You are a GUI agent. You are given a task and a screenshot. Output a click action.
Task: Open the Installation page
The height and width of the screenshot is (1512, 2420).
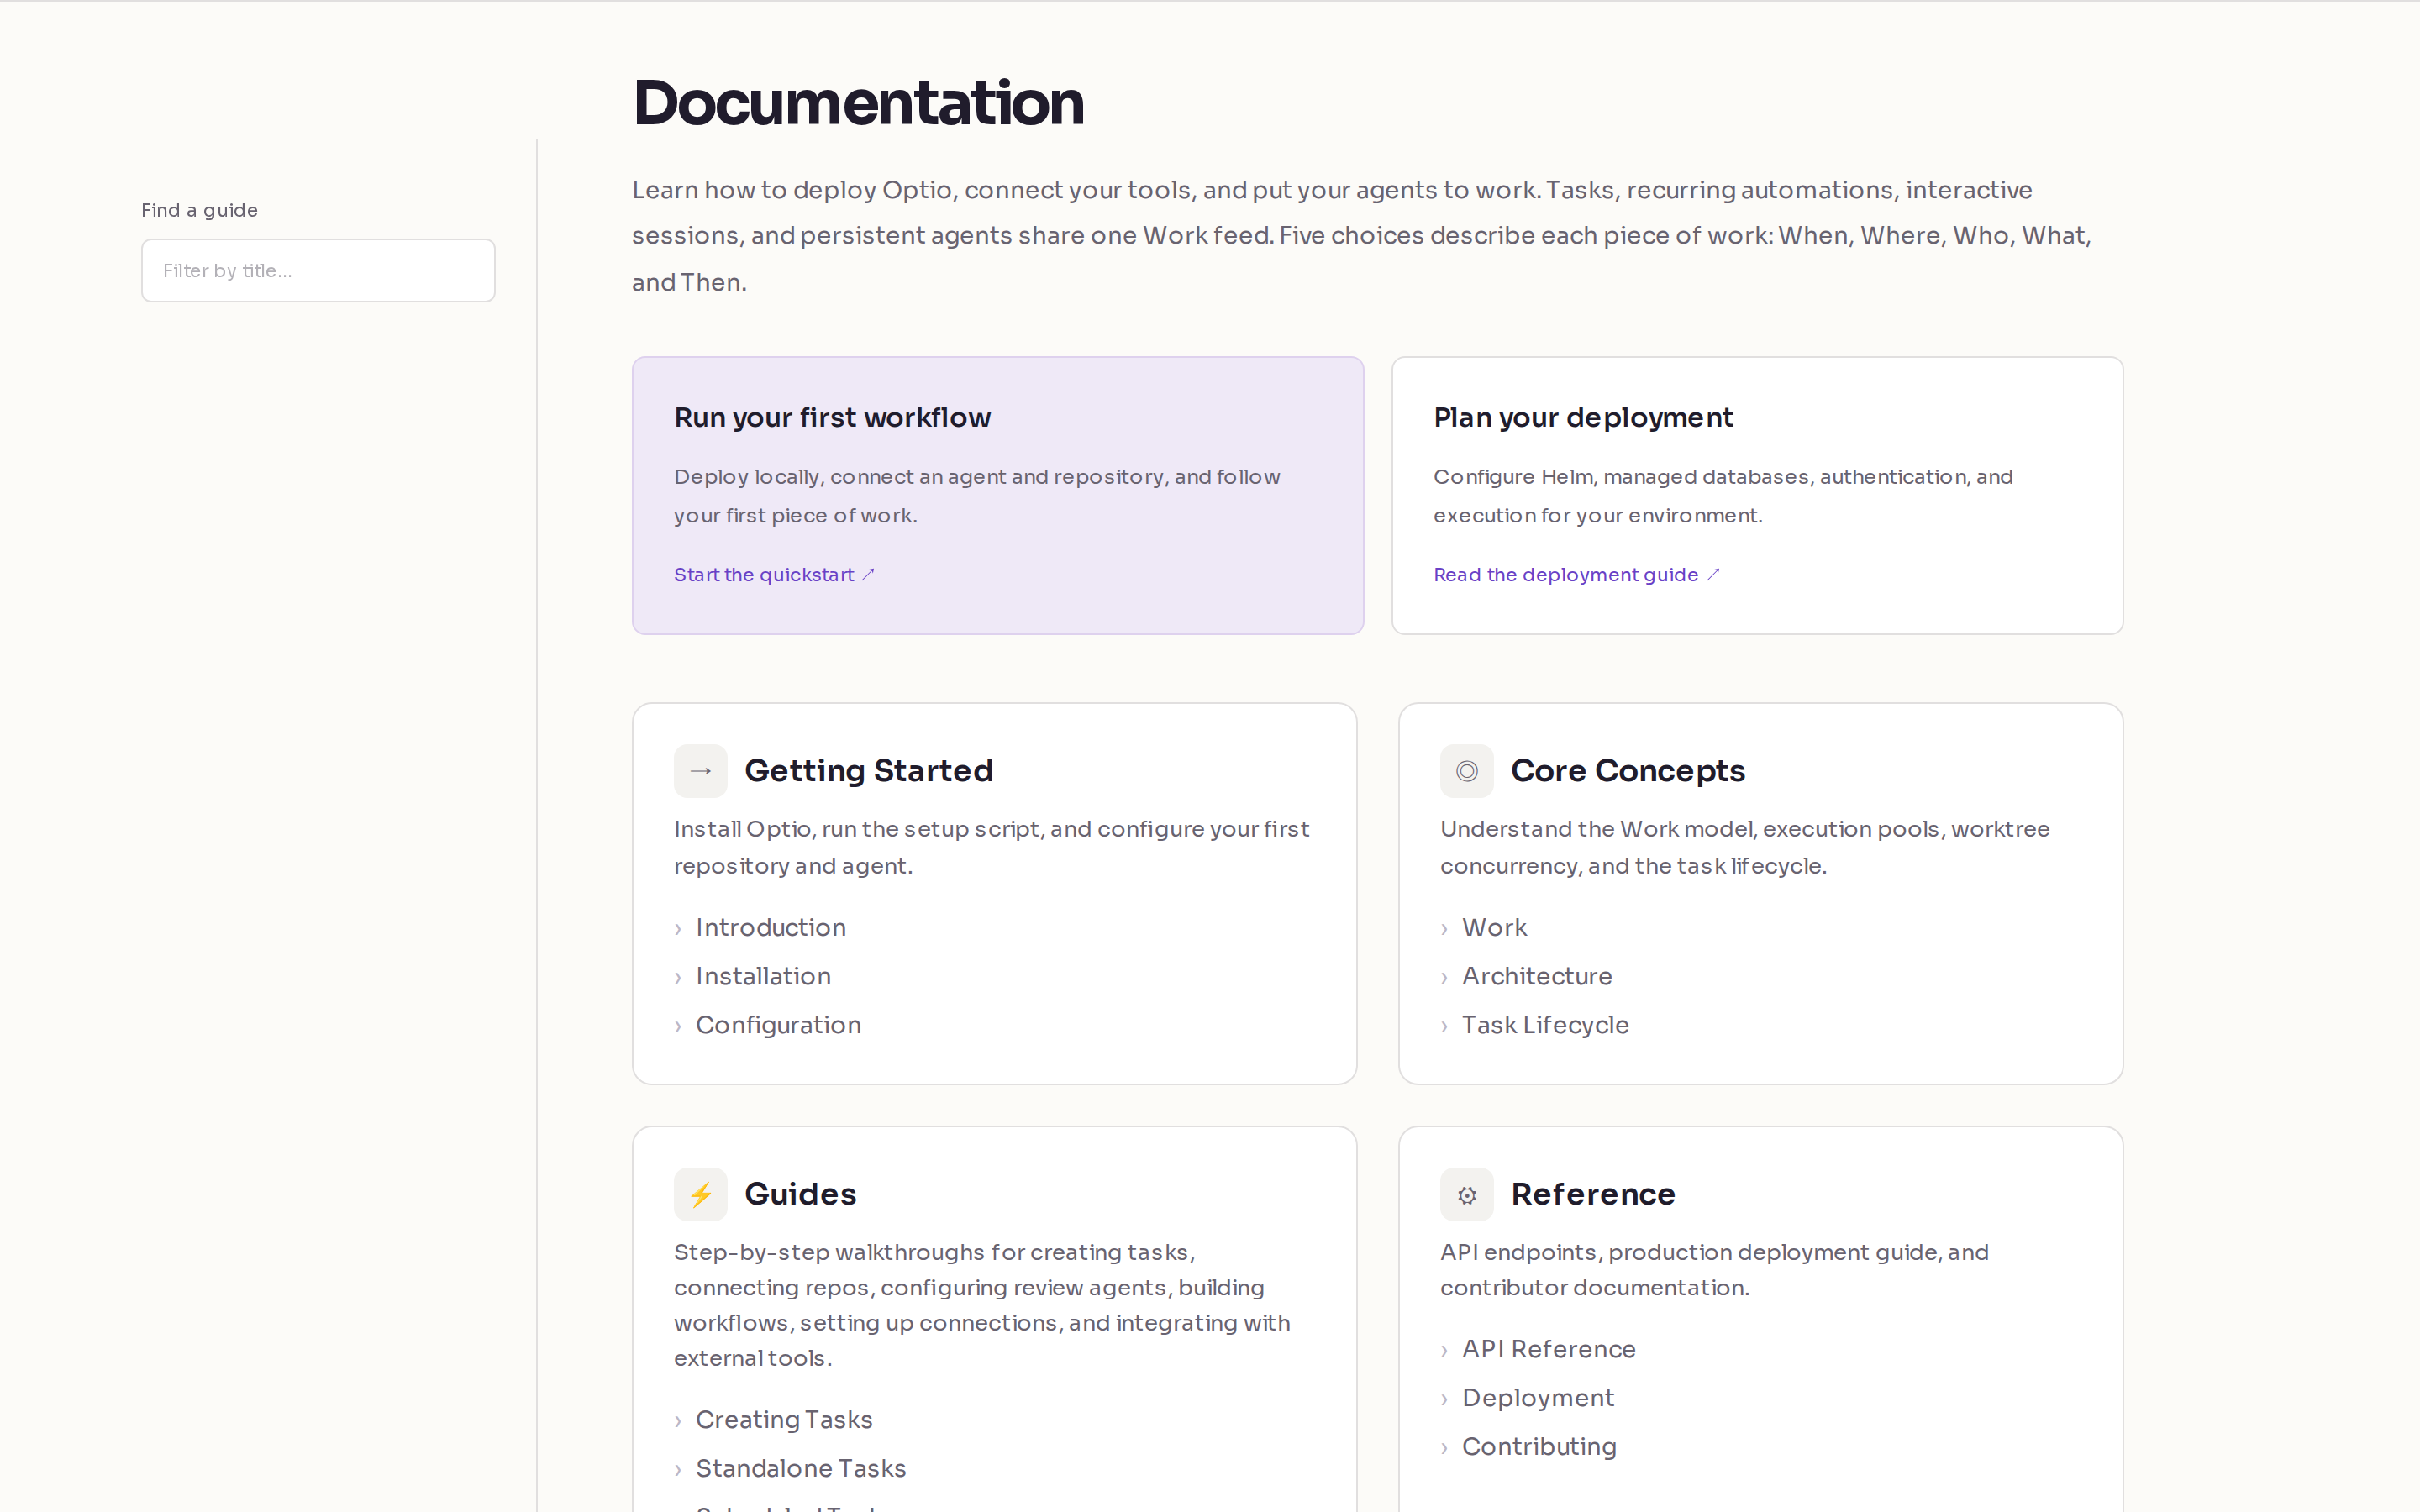(x=763, y=976)
